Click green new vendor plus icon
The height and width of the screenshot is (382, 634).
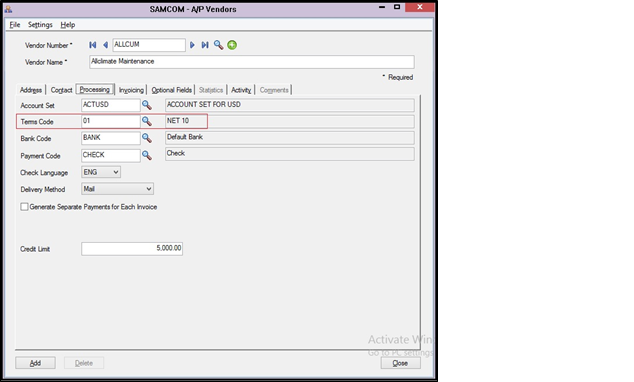coord(232,45)
